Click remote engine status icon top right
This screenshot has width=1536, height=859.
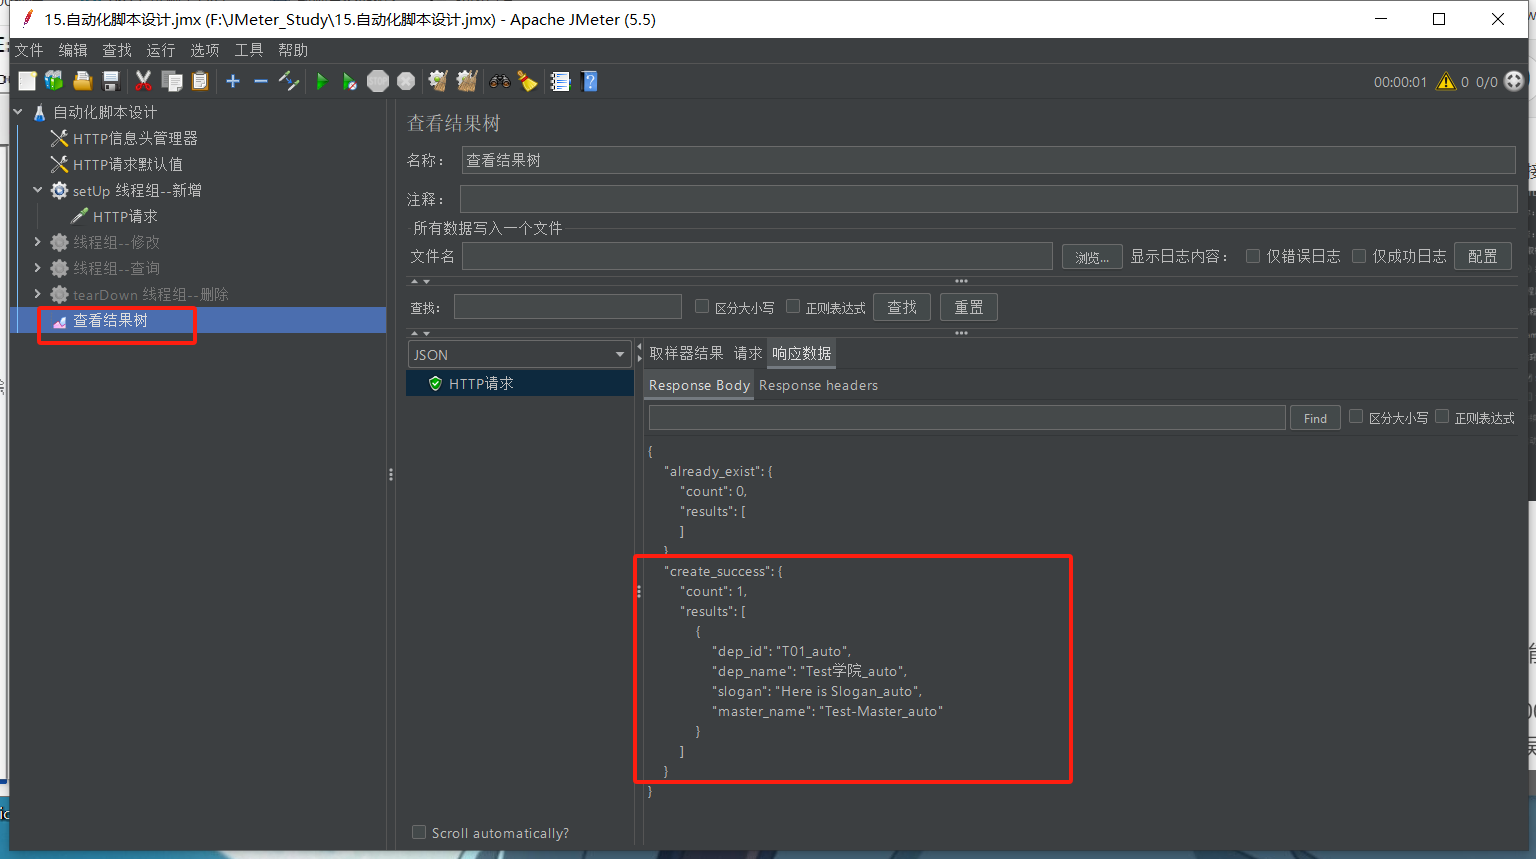(1514, 81)
